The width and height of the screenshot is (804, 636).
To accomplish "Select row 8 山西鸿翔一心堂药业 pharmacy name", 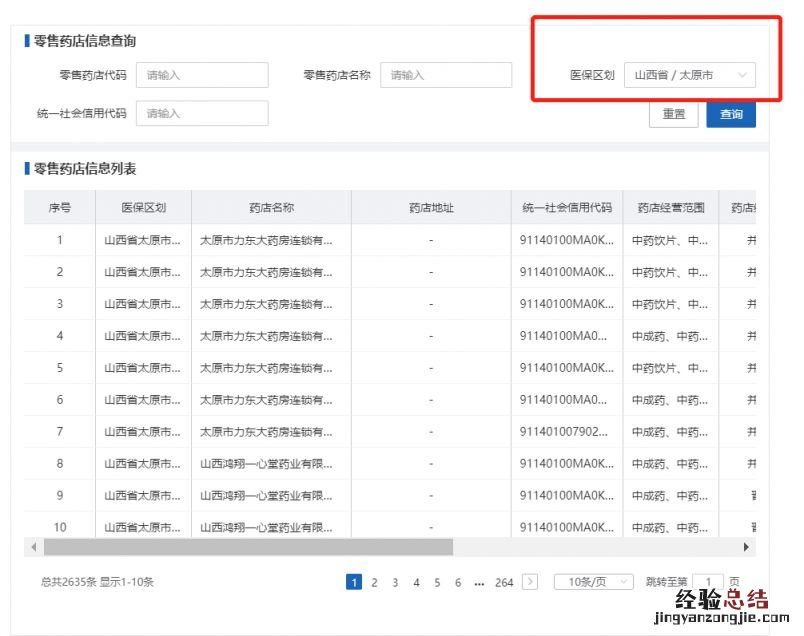I will (266, 464).
